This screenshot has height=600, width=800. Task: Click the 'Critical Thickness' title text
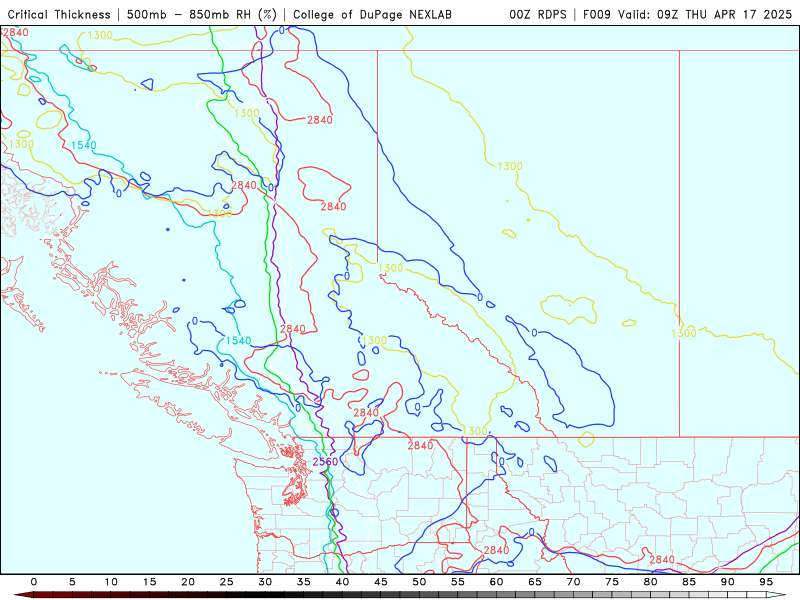[59, 15]
